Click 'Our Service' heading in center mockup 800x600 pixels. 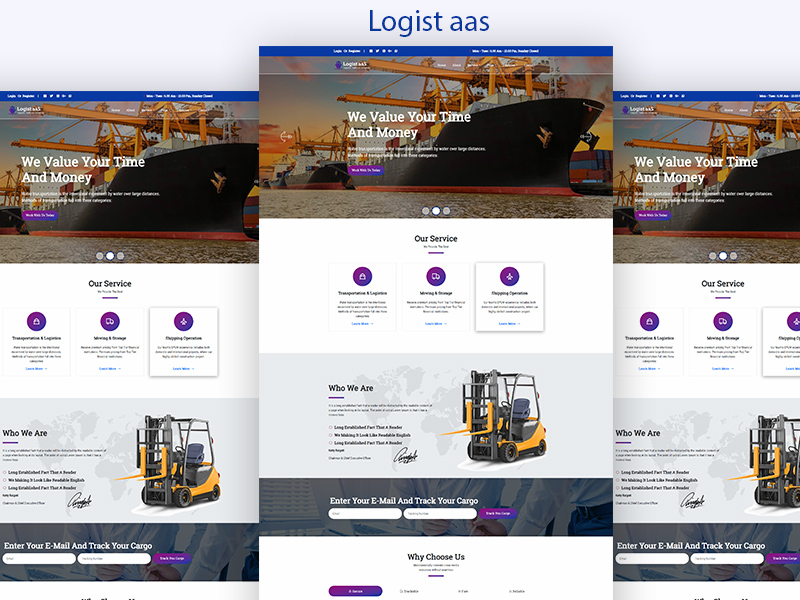point(436,238)
